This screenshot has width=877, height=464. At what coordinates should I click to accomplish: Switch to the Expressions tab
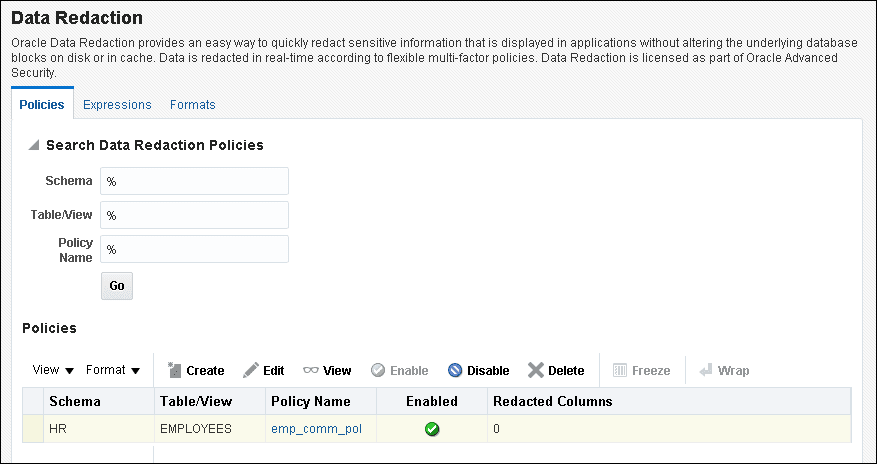[x=117, y=104]
